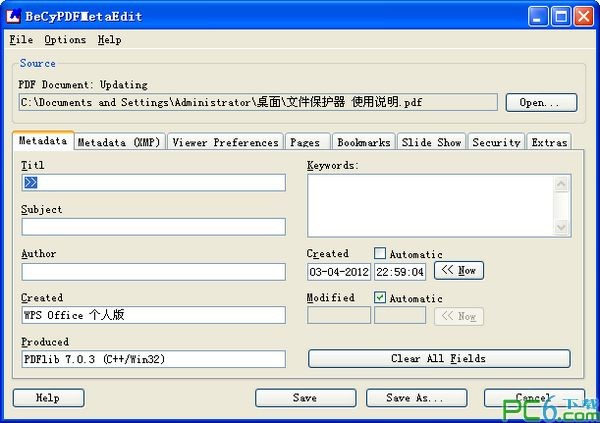
Task: Click the Cancel button
Action: tap(534, 398)
